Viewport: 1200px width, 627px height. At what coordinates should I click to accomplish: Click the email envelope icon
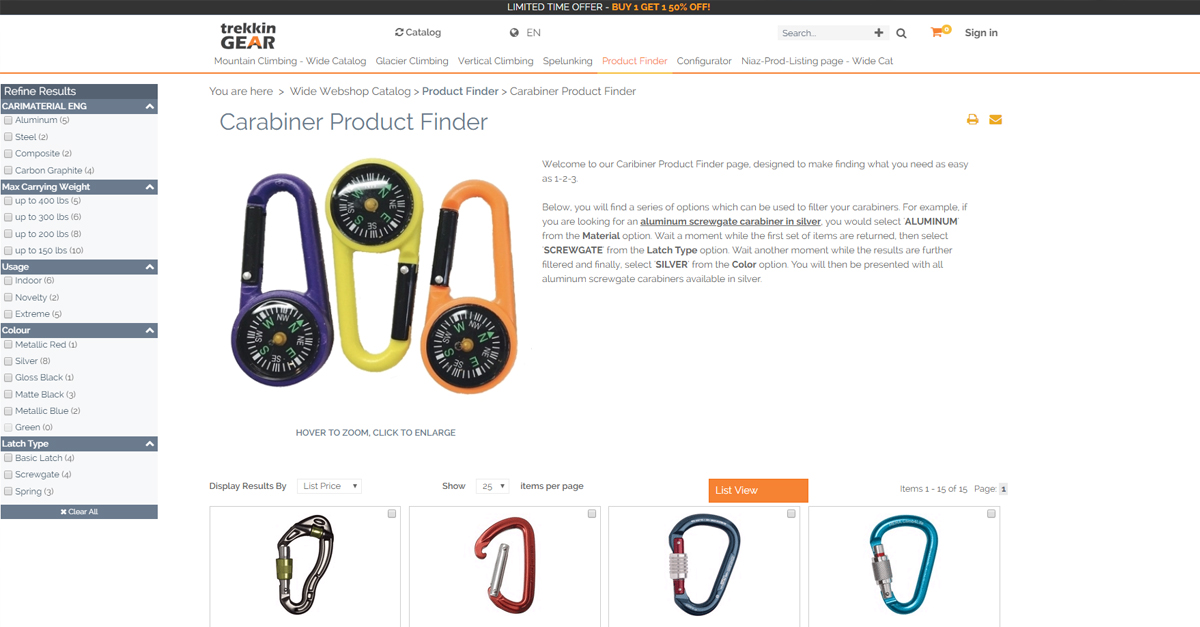point(995,120)
